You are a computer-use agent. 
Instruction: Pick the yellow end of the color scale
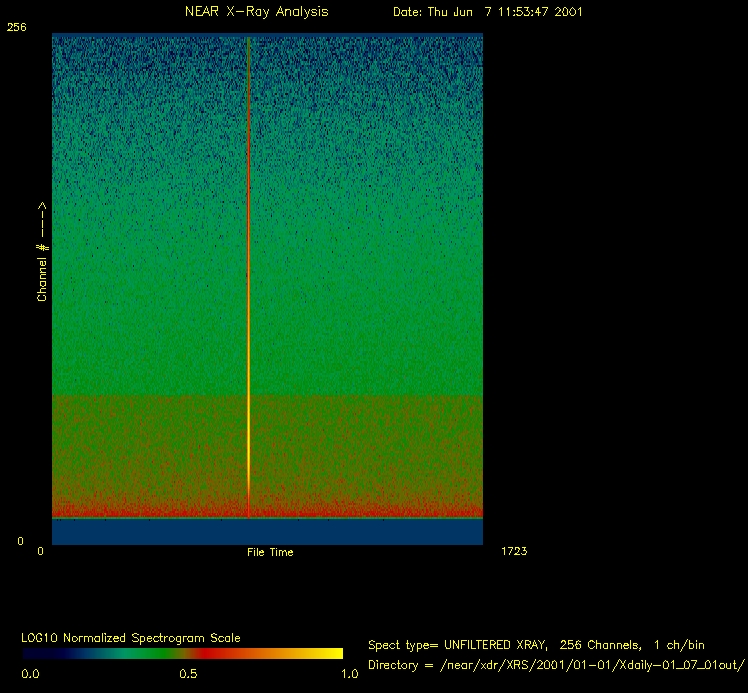[330, 653]
